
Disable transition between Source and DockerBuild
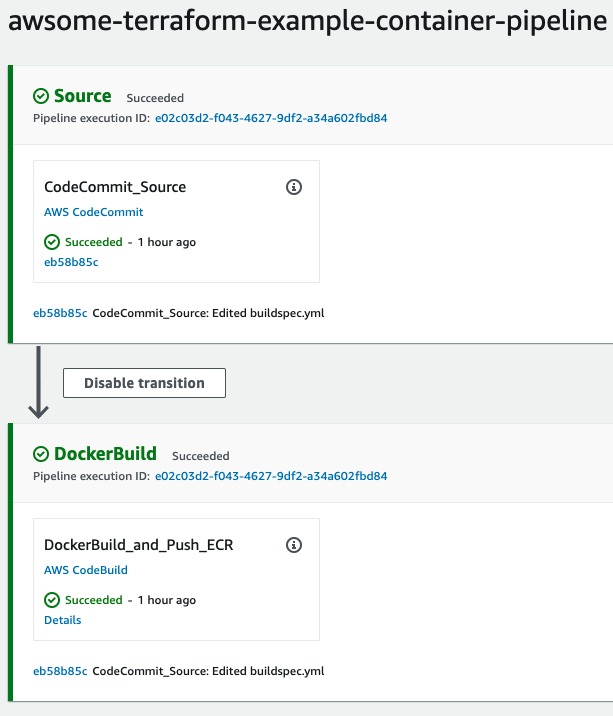pyautogui.click(x=144, y=383)
